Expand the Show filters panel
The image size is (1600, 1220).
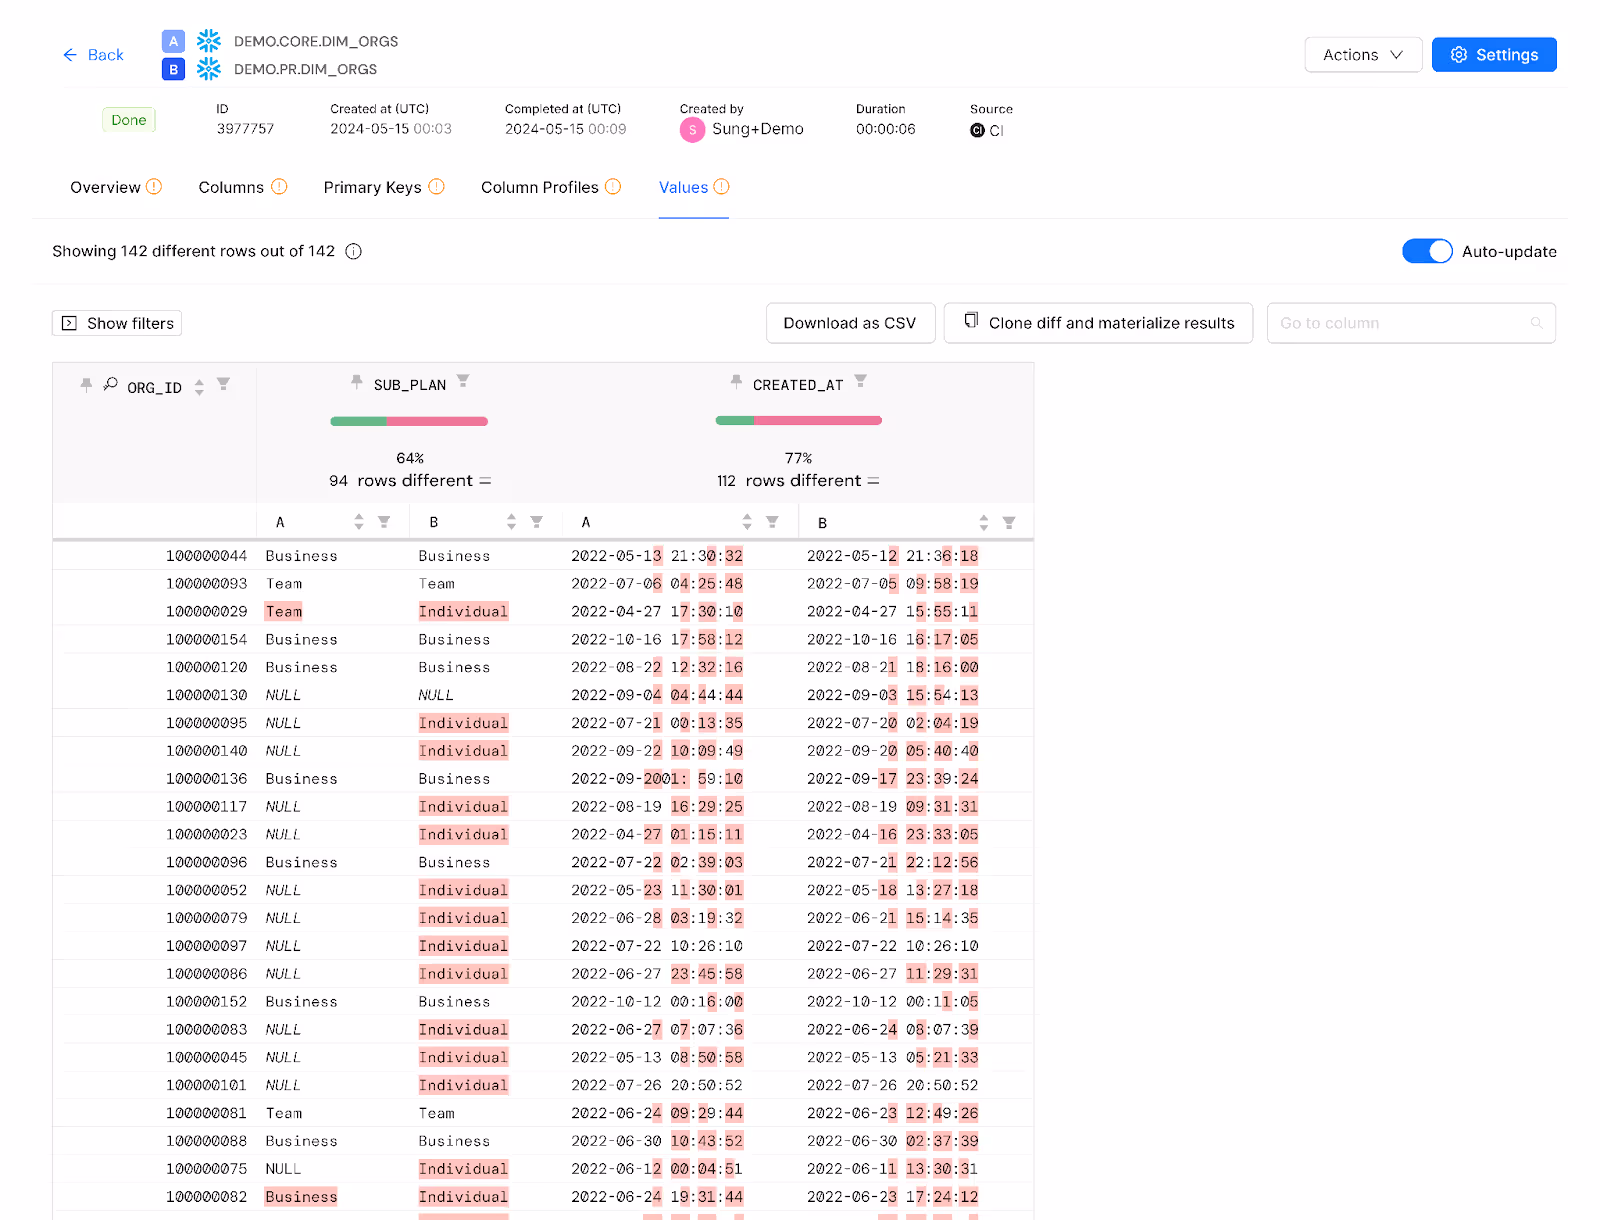click(117, 323)
